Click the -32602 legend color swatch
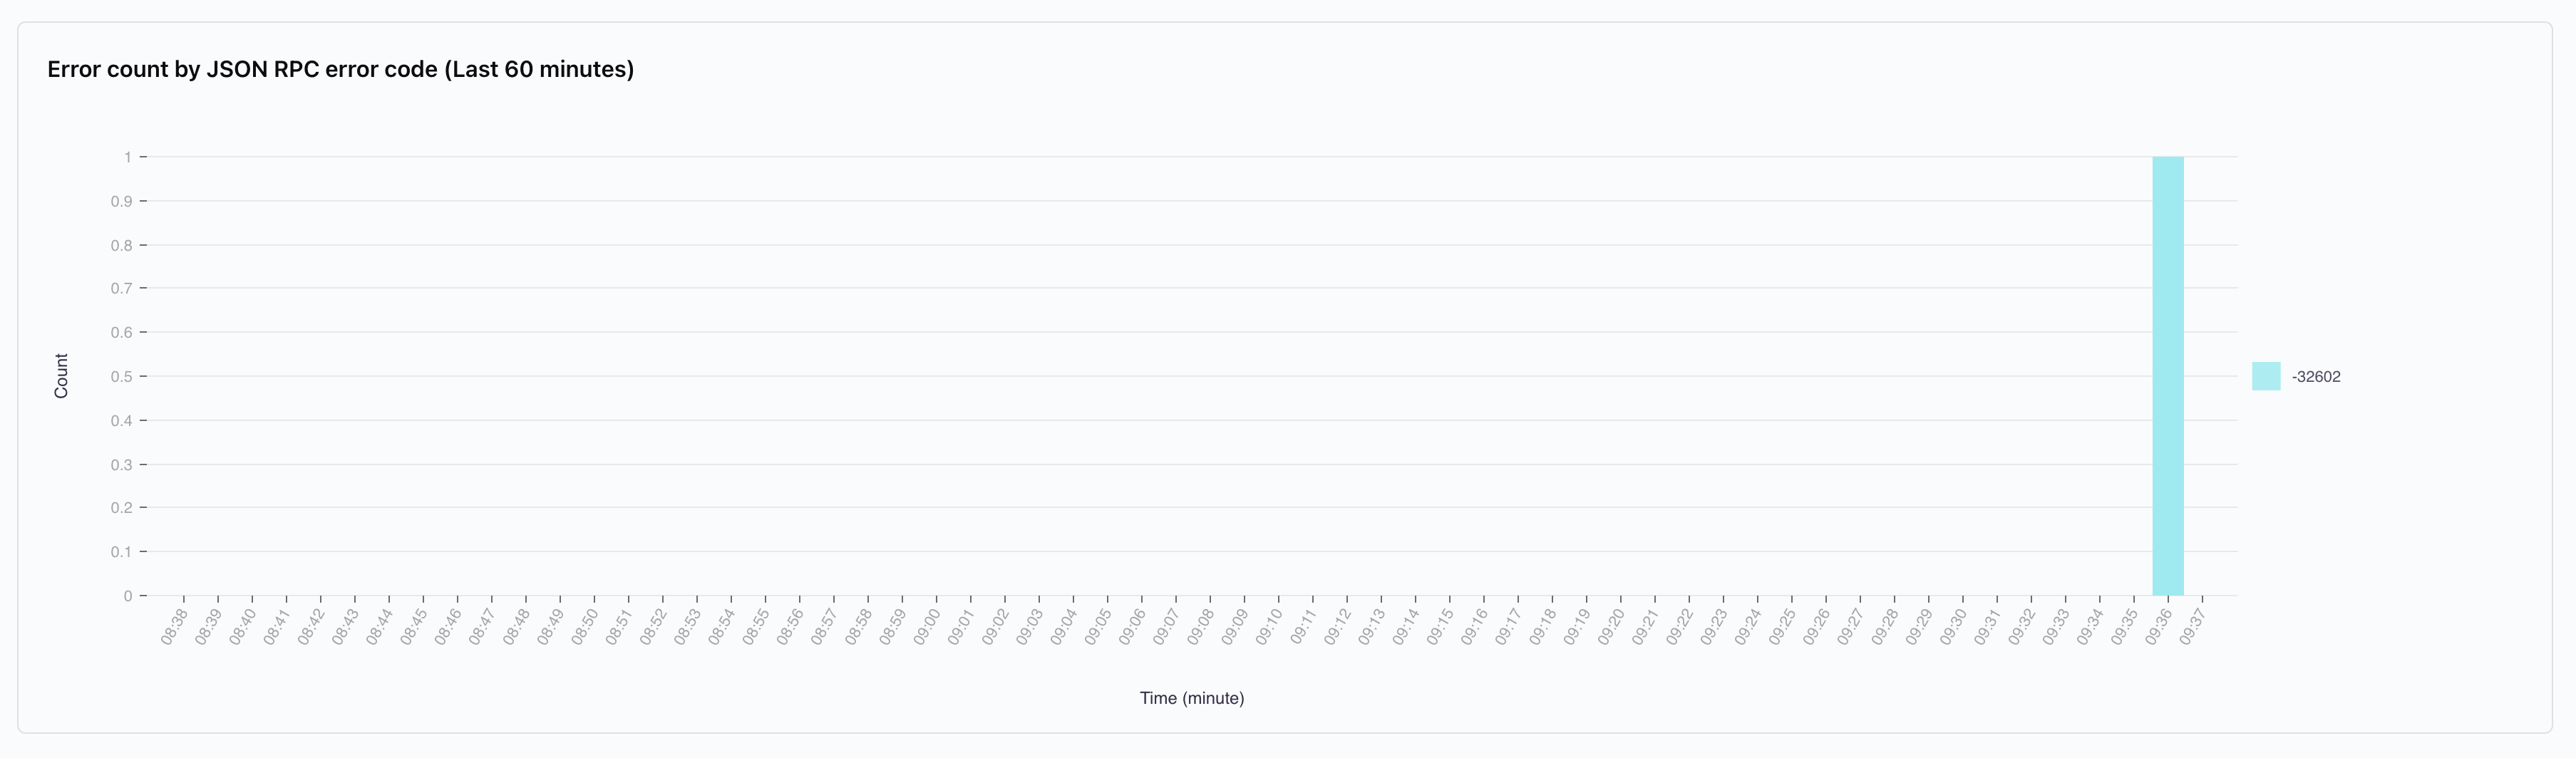 [2266, 376]
